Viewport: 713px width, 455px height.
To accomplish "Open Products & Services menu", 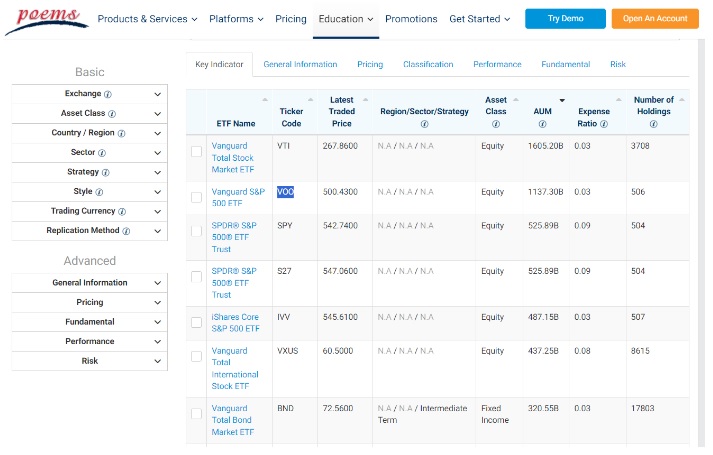I will point(147,19).
